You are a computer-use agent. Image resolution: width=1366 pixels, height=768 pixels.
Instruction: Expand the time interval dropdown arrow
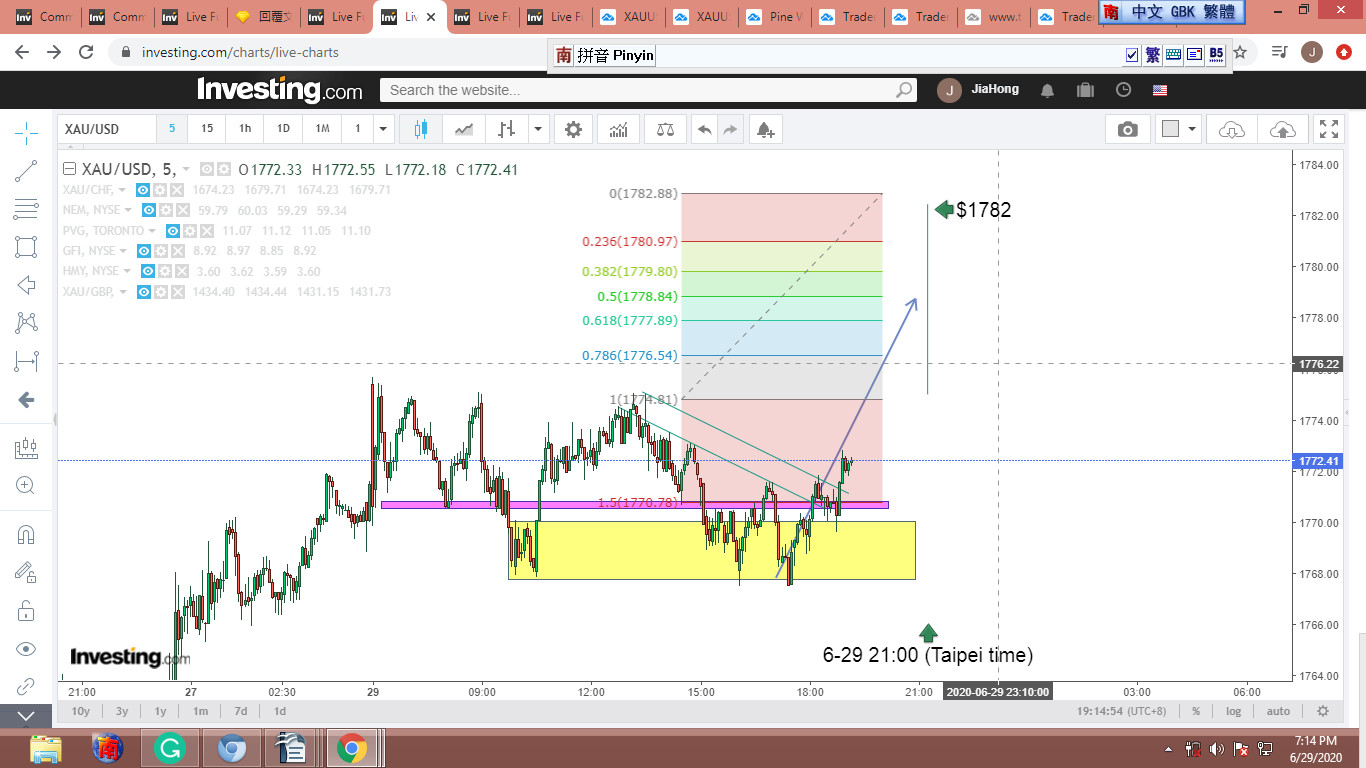[383, 129]
